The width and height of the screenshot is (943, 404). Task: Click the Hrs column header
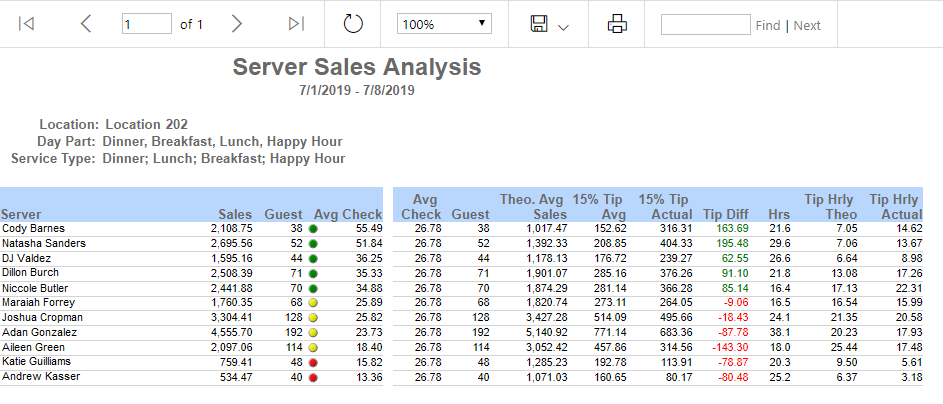779,215
